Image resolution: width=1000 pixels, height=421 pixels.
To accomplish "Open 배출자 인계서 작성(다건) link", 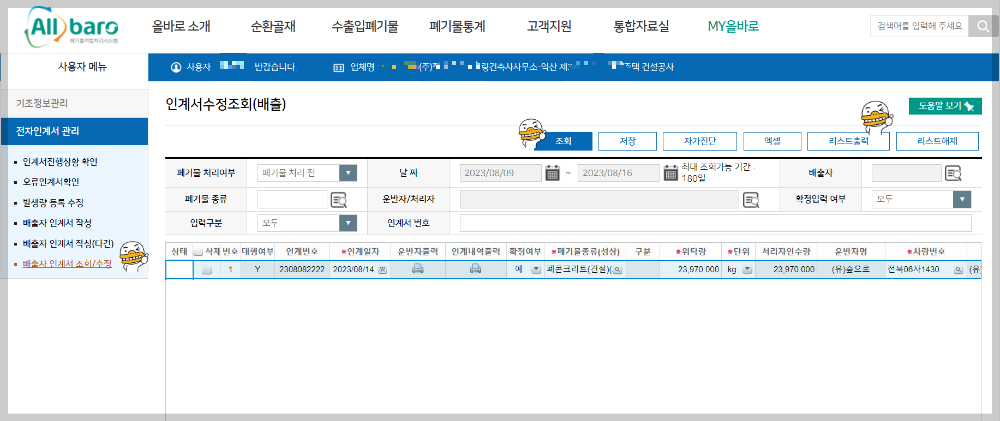I will 68,243.
